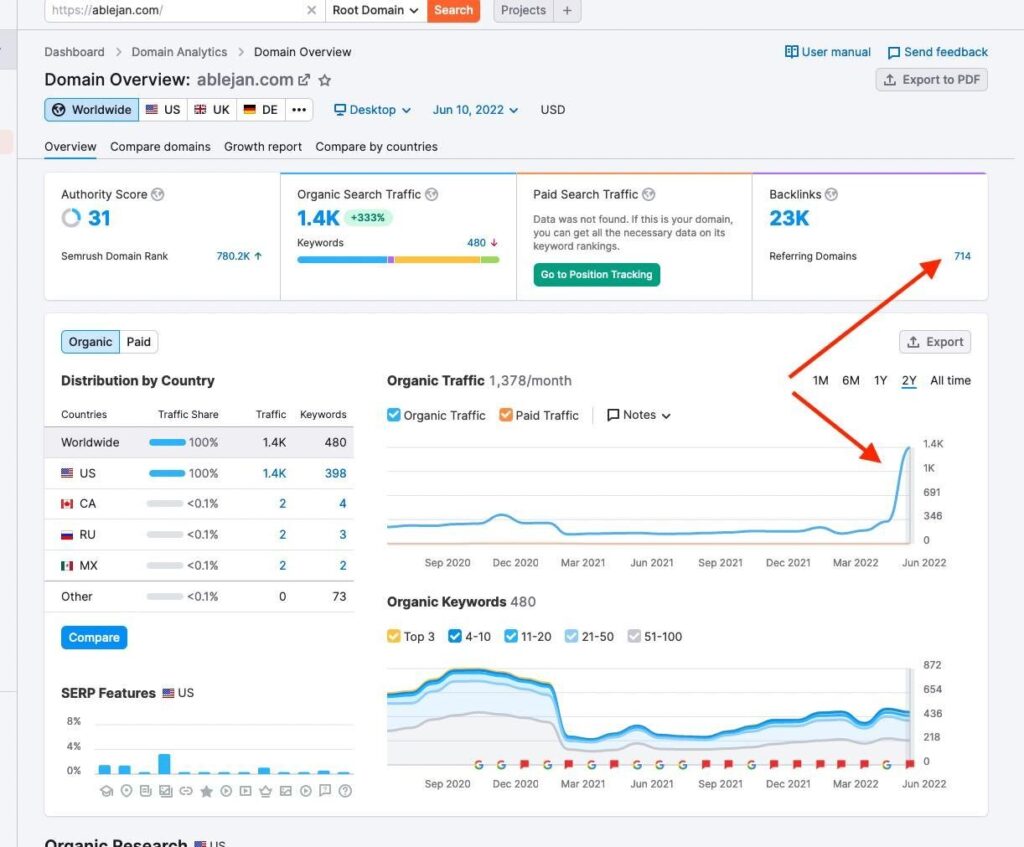Toggle the 21-50 keywords checkbox
The height and width of the screenshot is (847, 1024).
point(571,636)
